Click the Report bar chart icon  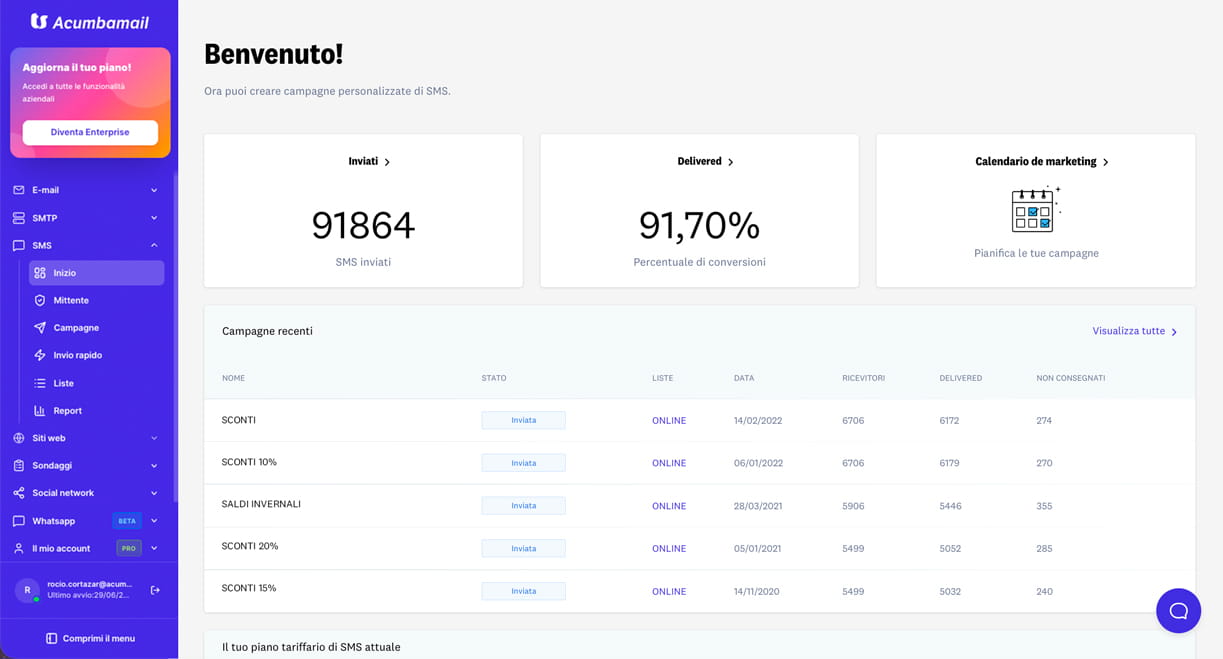point(40,410)
